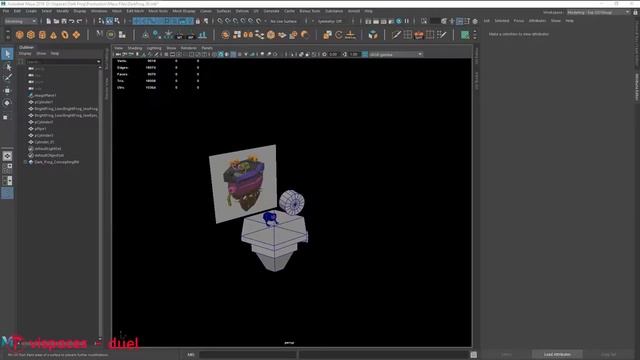Toggle Snap to grids magnet icon
The height and width of the screenshot is (360, 640).
220,21
